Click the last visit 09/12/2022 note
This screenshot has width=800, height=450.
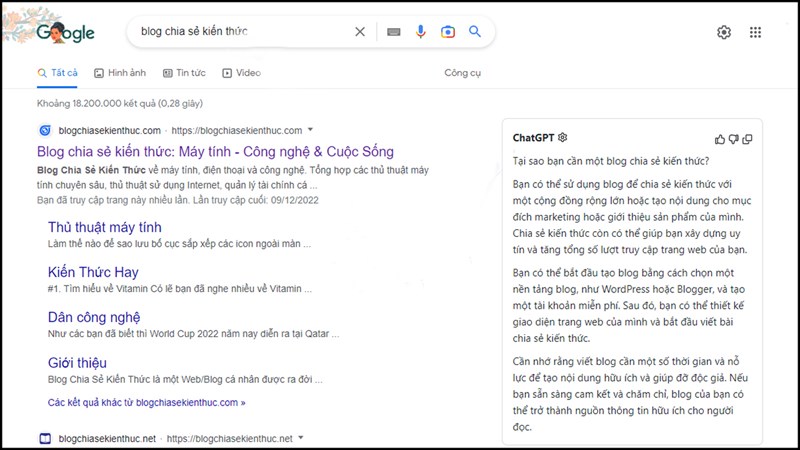coord(178,200)
